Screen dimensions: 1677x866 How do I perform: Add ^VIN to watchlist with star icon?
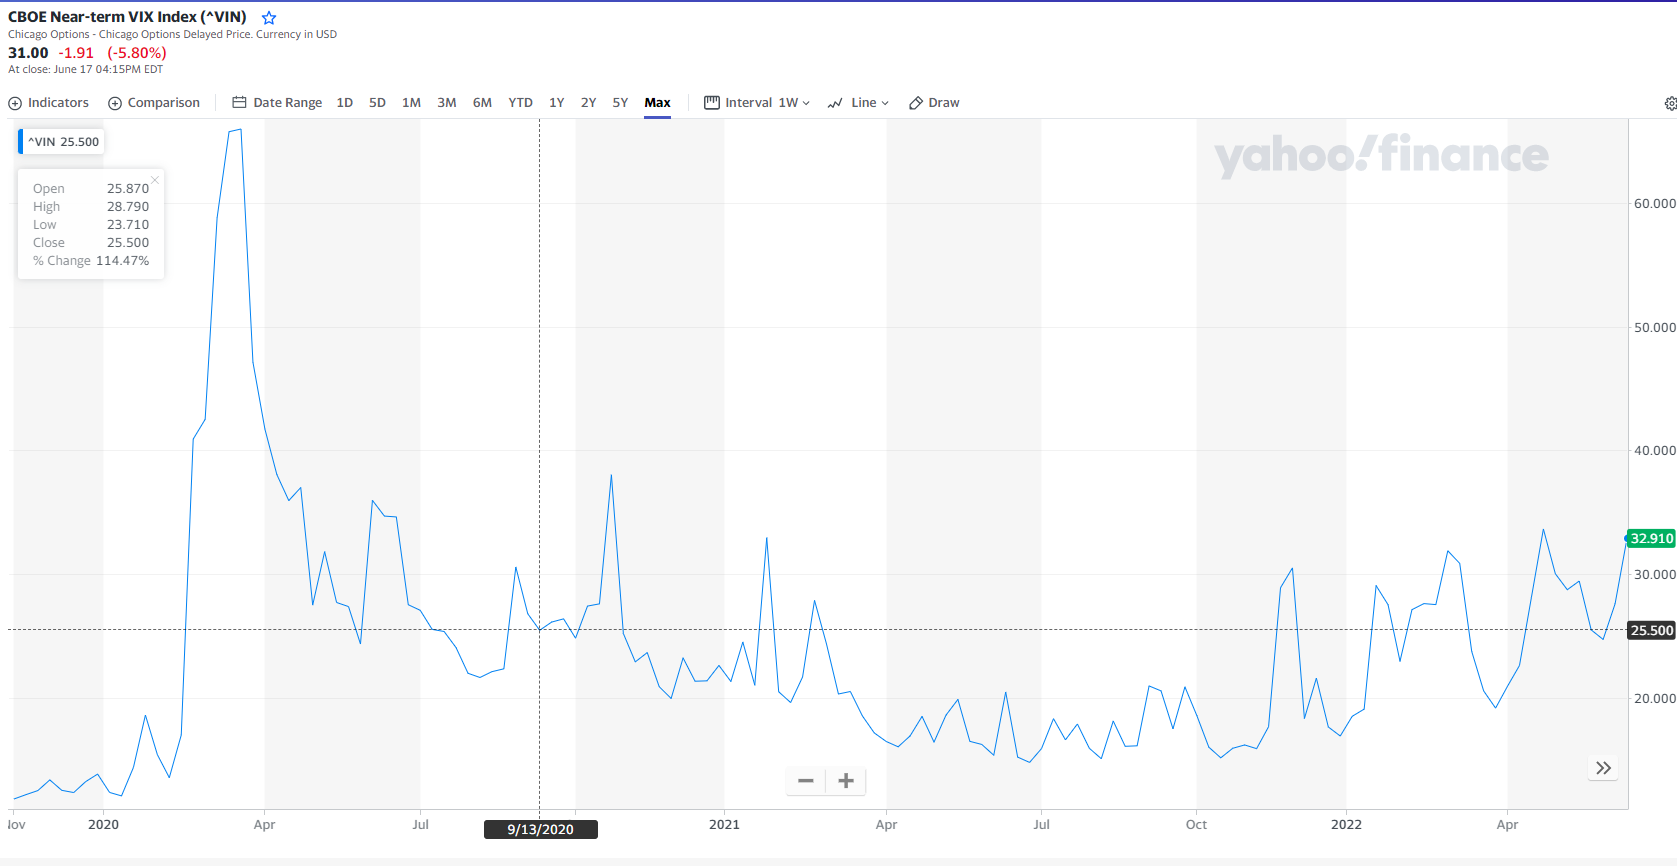pos(269,18)
